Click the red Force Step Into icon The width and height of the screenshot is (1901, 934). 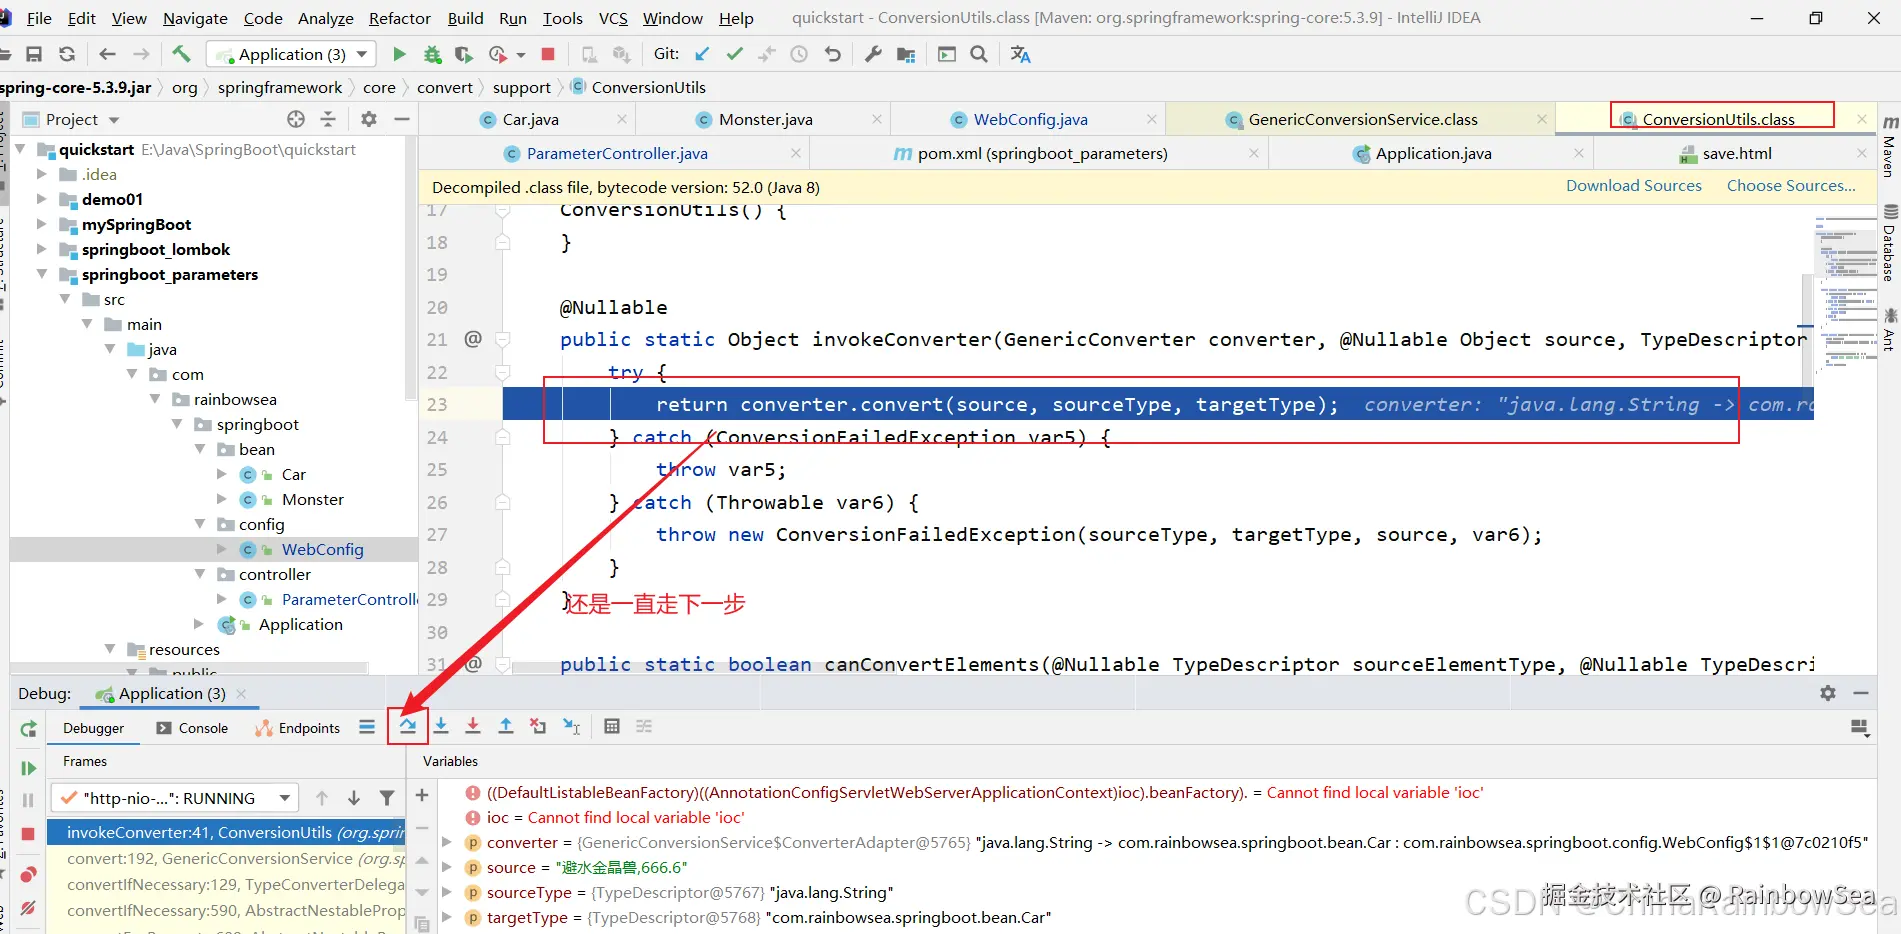[473, 727]
